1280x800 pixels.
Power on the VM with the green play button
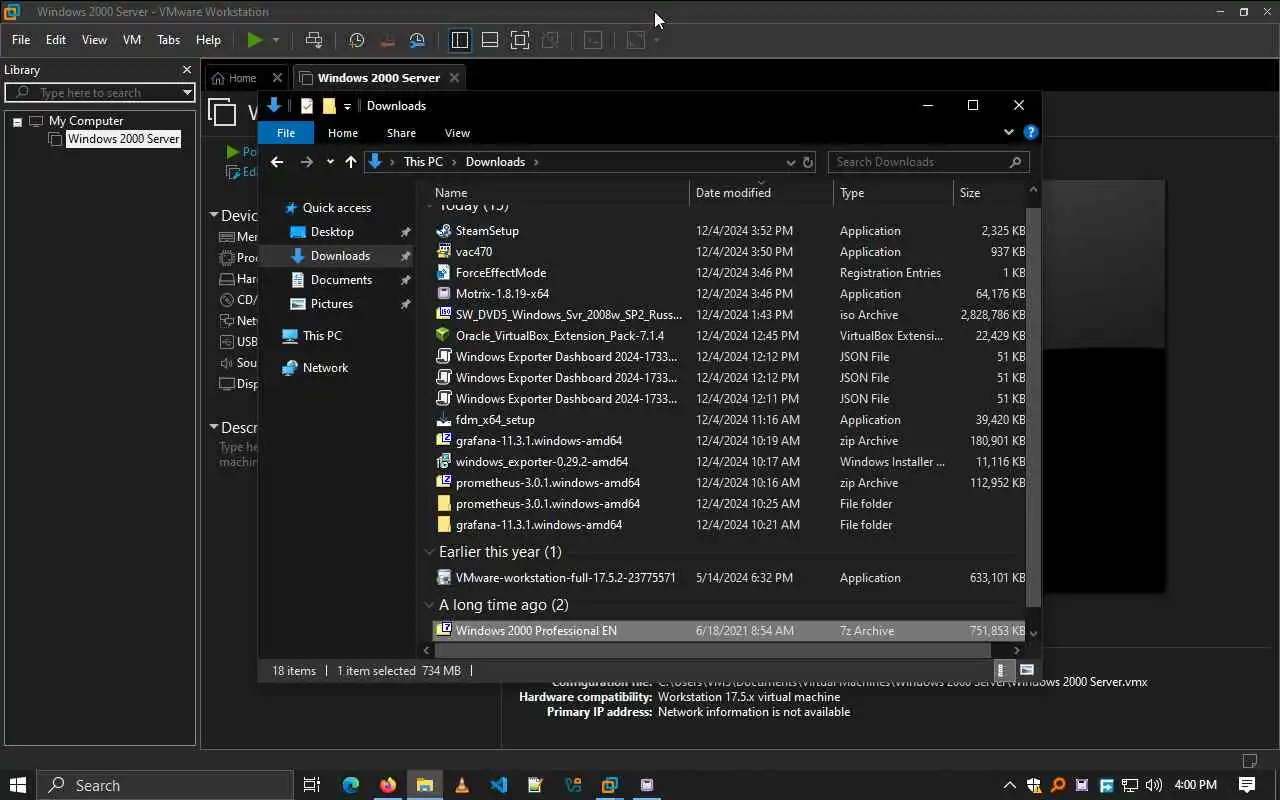[x=255, y=40]
